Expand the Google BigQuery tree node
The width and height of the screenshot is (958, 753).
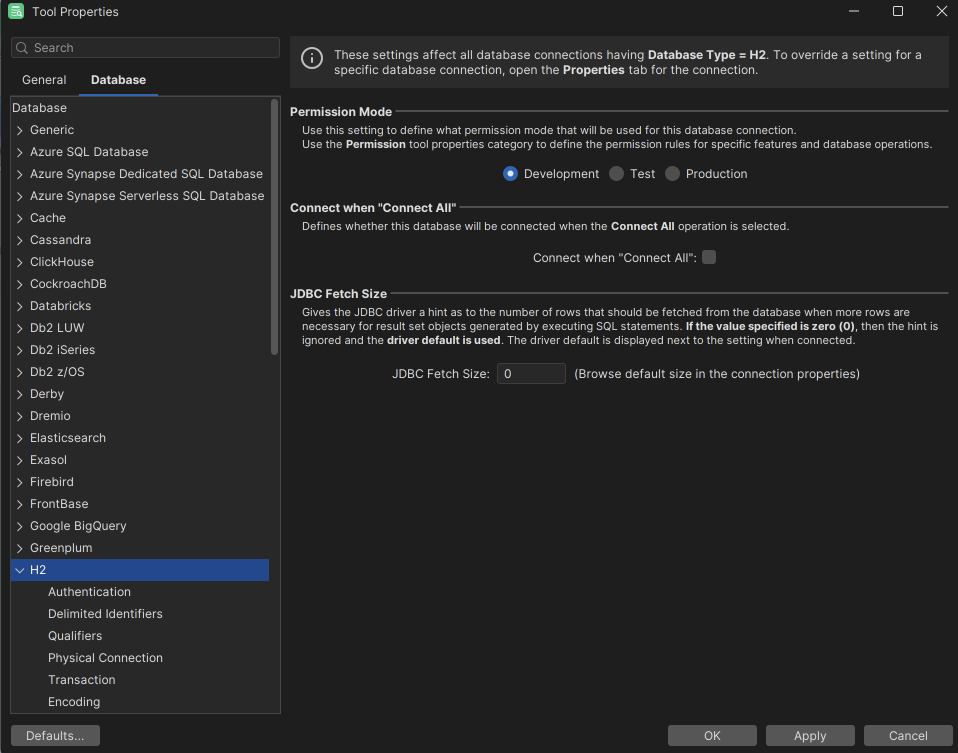point(20,525)
